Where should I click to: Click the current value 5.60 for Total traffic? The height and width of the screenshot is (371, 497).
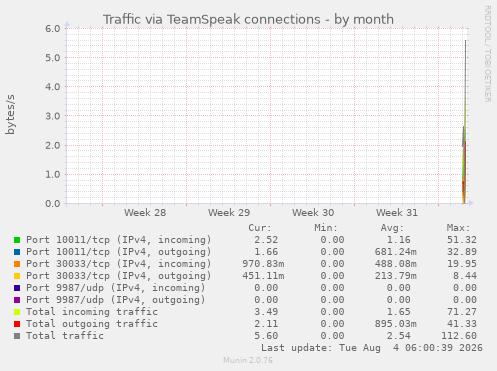tap(266, 336)
